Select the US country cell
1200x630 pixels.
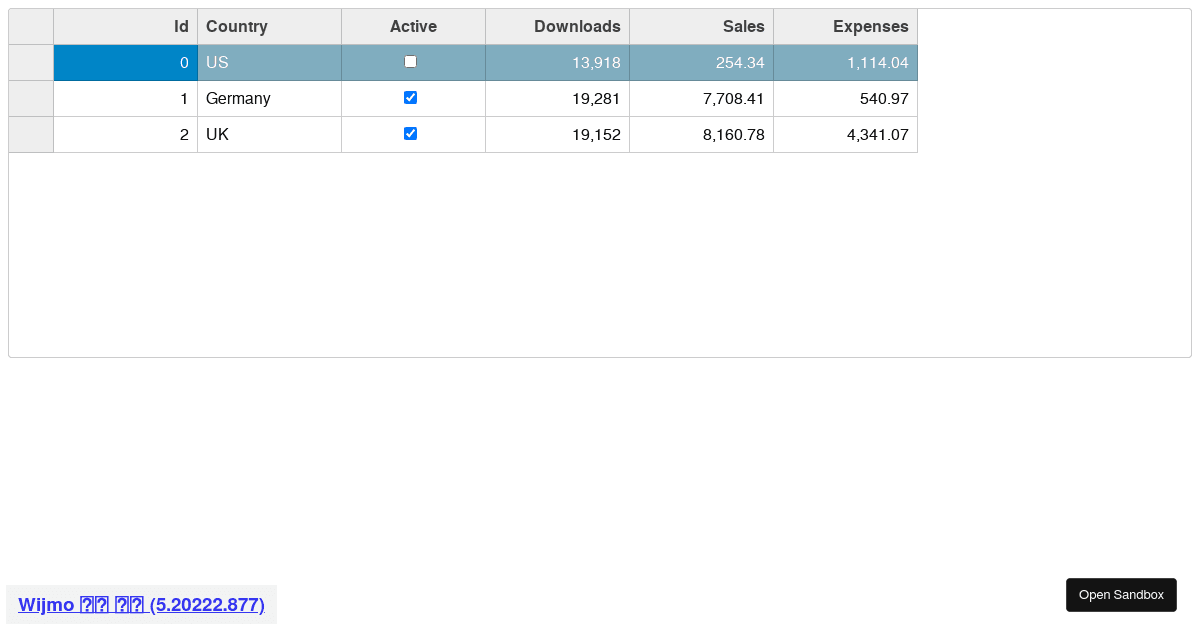(269, 62)
